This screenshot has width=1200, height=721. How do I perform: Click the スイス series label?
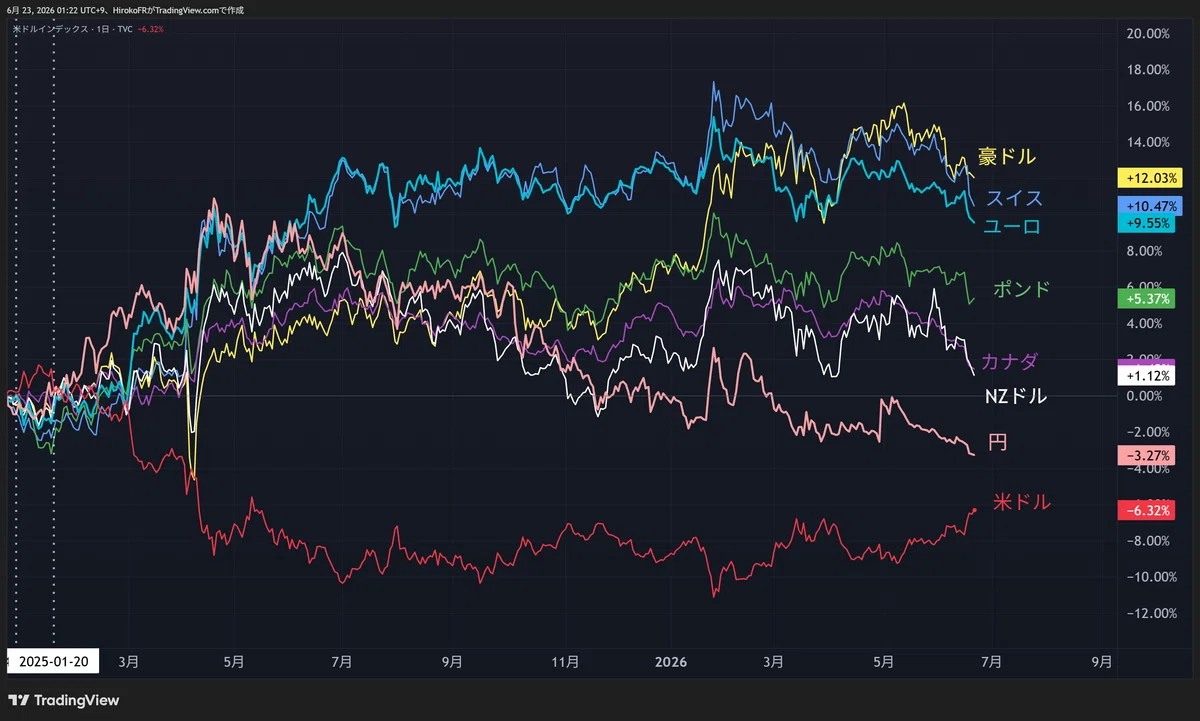[1015, 198]
